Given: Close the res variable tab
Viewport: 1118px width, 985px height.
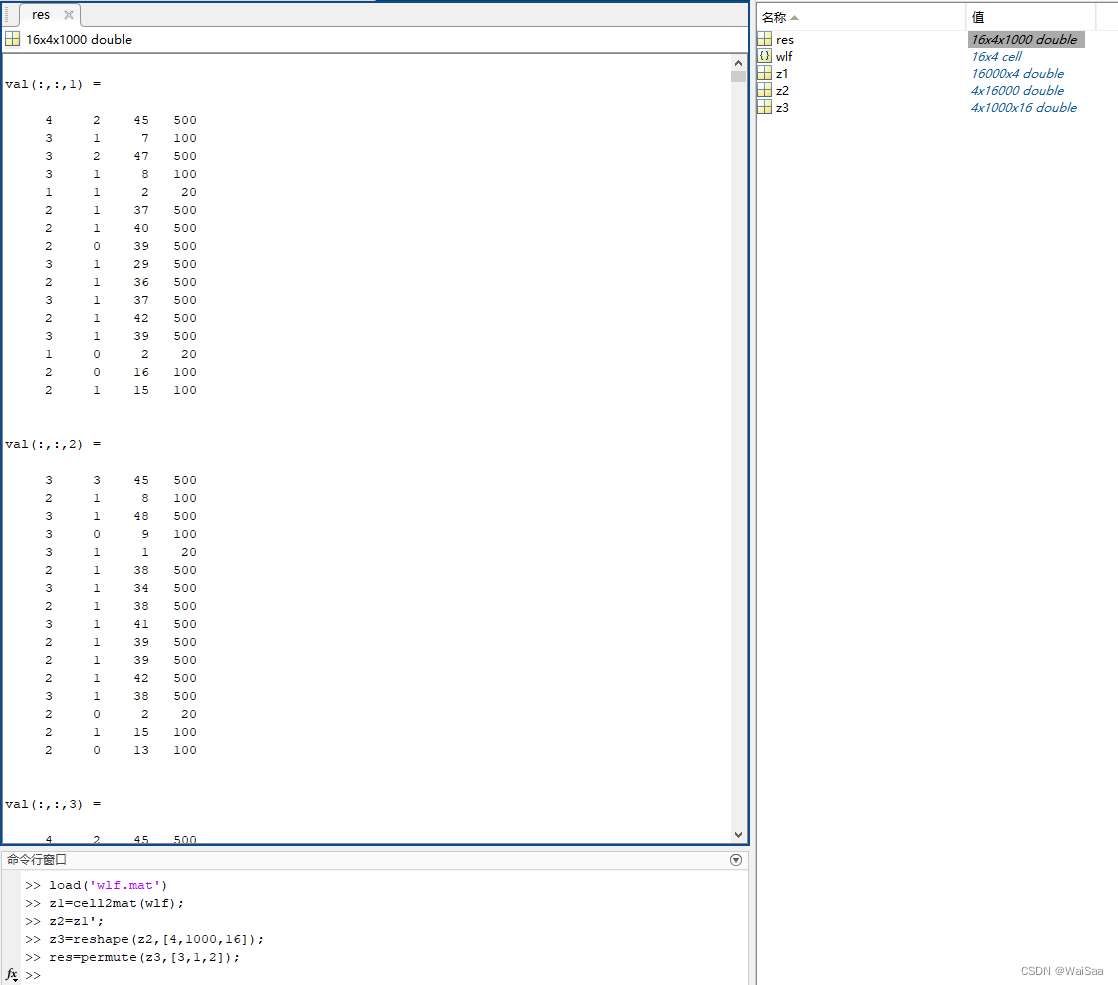Looking at the screenshot, I should coord(67,14).
